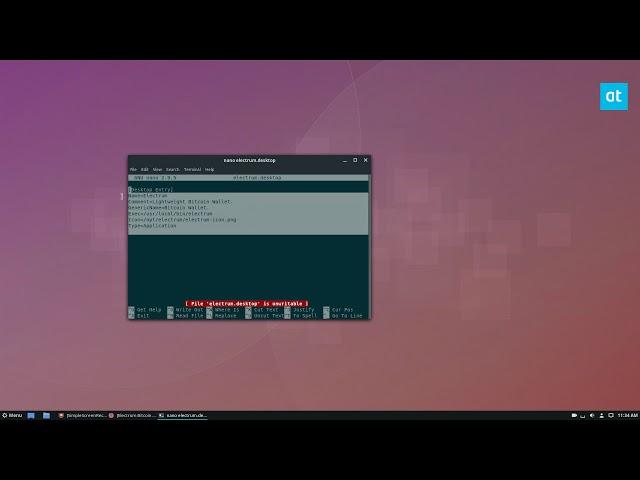Image resolution: width=640 pixels, height=480 pixels.
Task: Open the File menu in the terminal
Action: 133,169
